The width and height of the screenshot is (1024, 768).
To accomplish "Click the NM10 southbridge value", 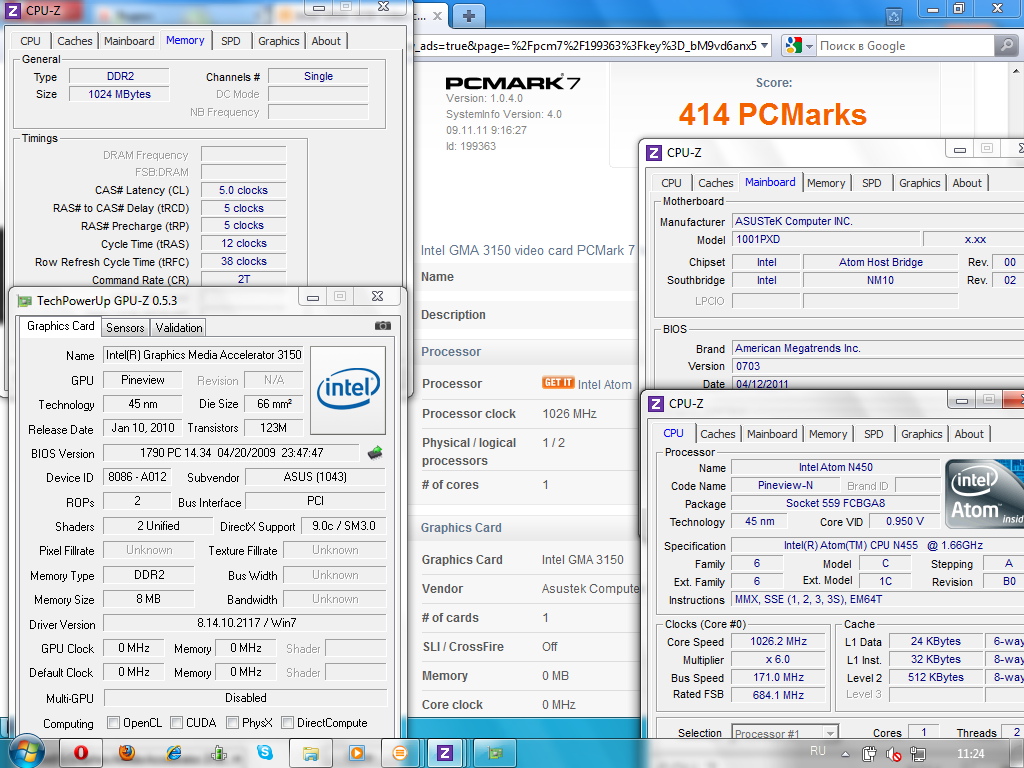I will pyautogui.click(x=880, y=280).
